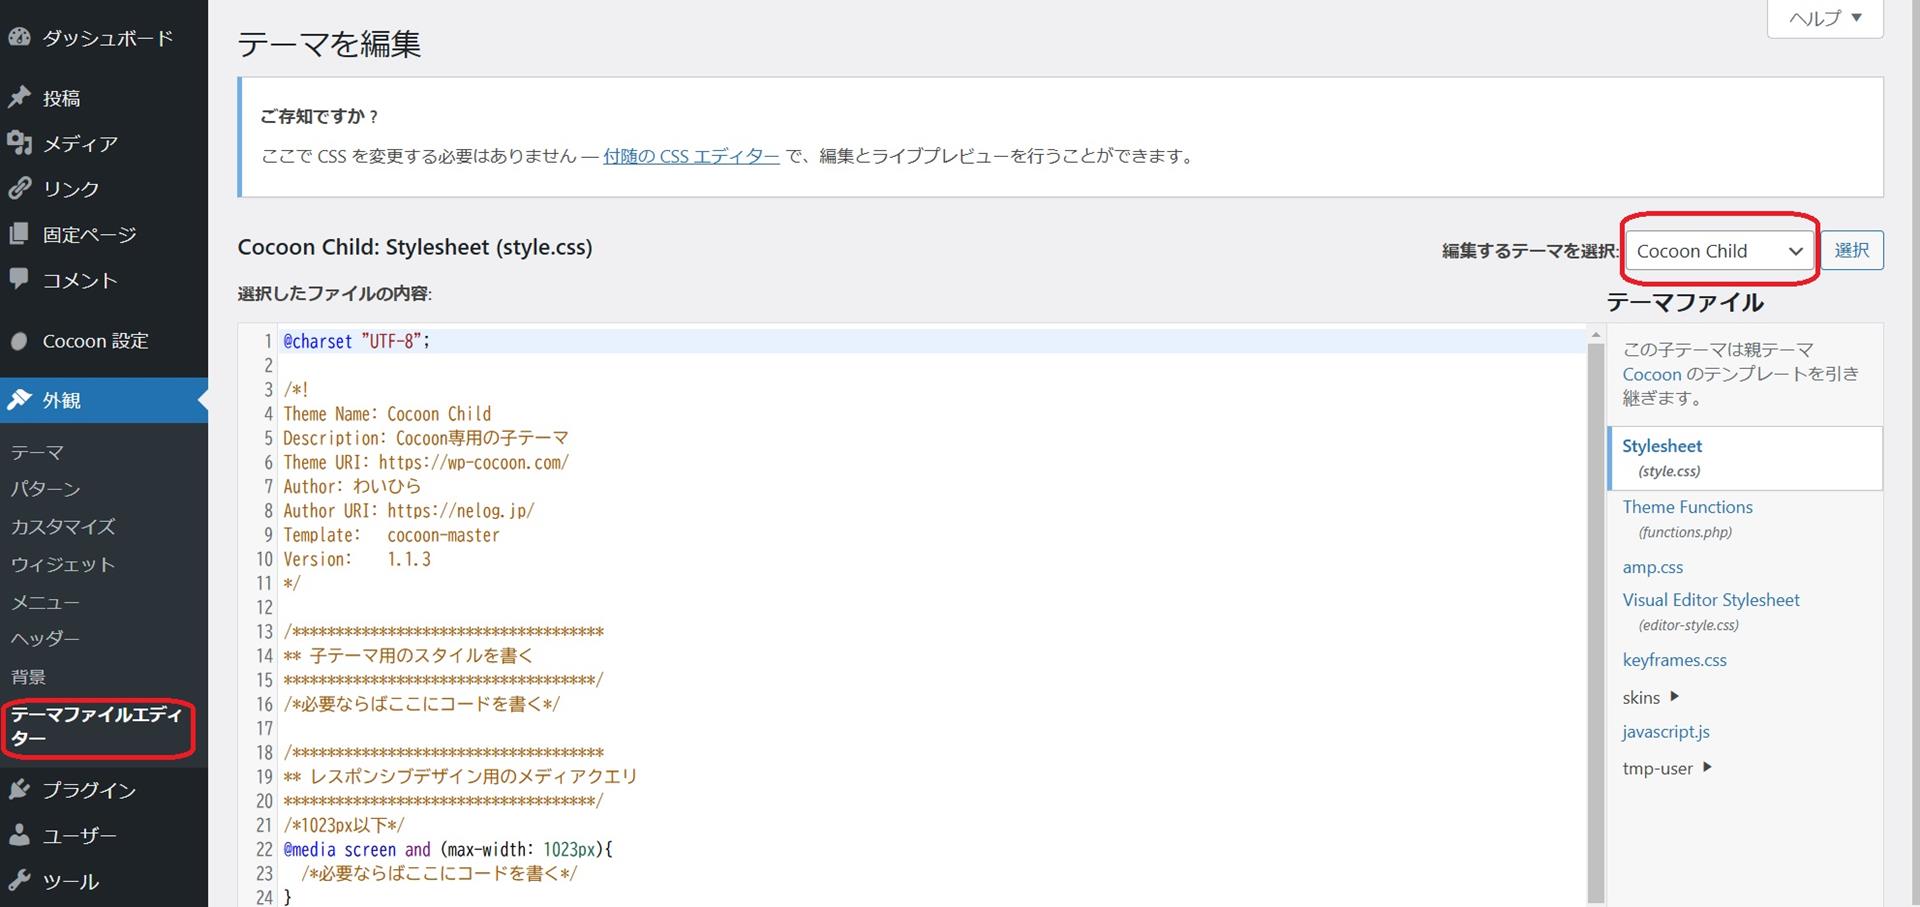Click the chain link icon for リンク
This screenshot has width=1920, height=907.
click(x=19, y=188)
